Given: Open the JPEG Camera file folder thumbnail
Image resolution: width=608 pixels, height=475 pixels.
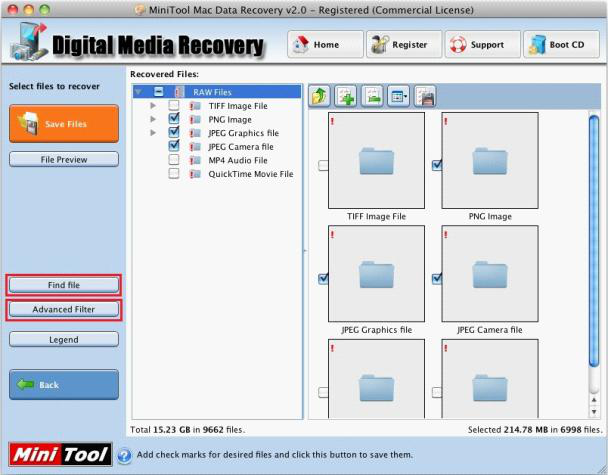Looking at the screenshot, I should [490, 274].
